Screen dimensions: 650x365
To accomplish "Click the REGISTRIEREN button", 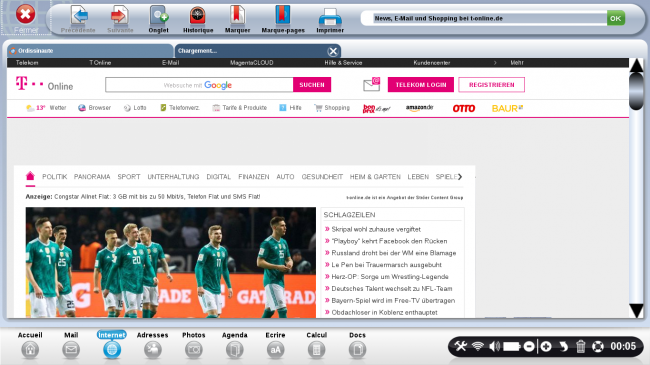I will [x=492, y=85].
